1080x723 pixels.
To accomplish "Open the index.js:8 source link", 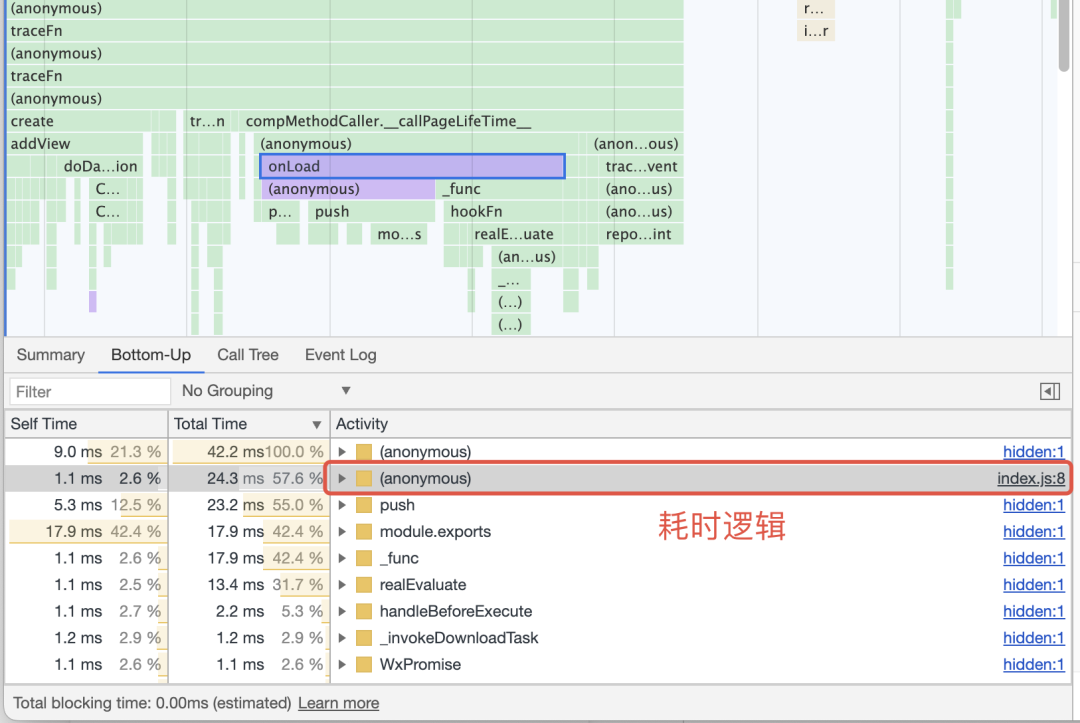I will (1030, 479).
